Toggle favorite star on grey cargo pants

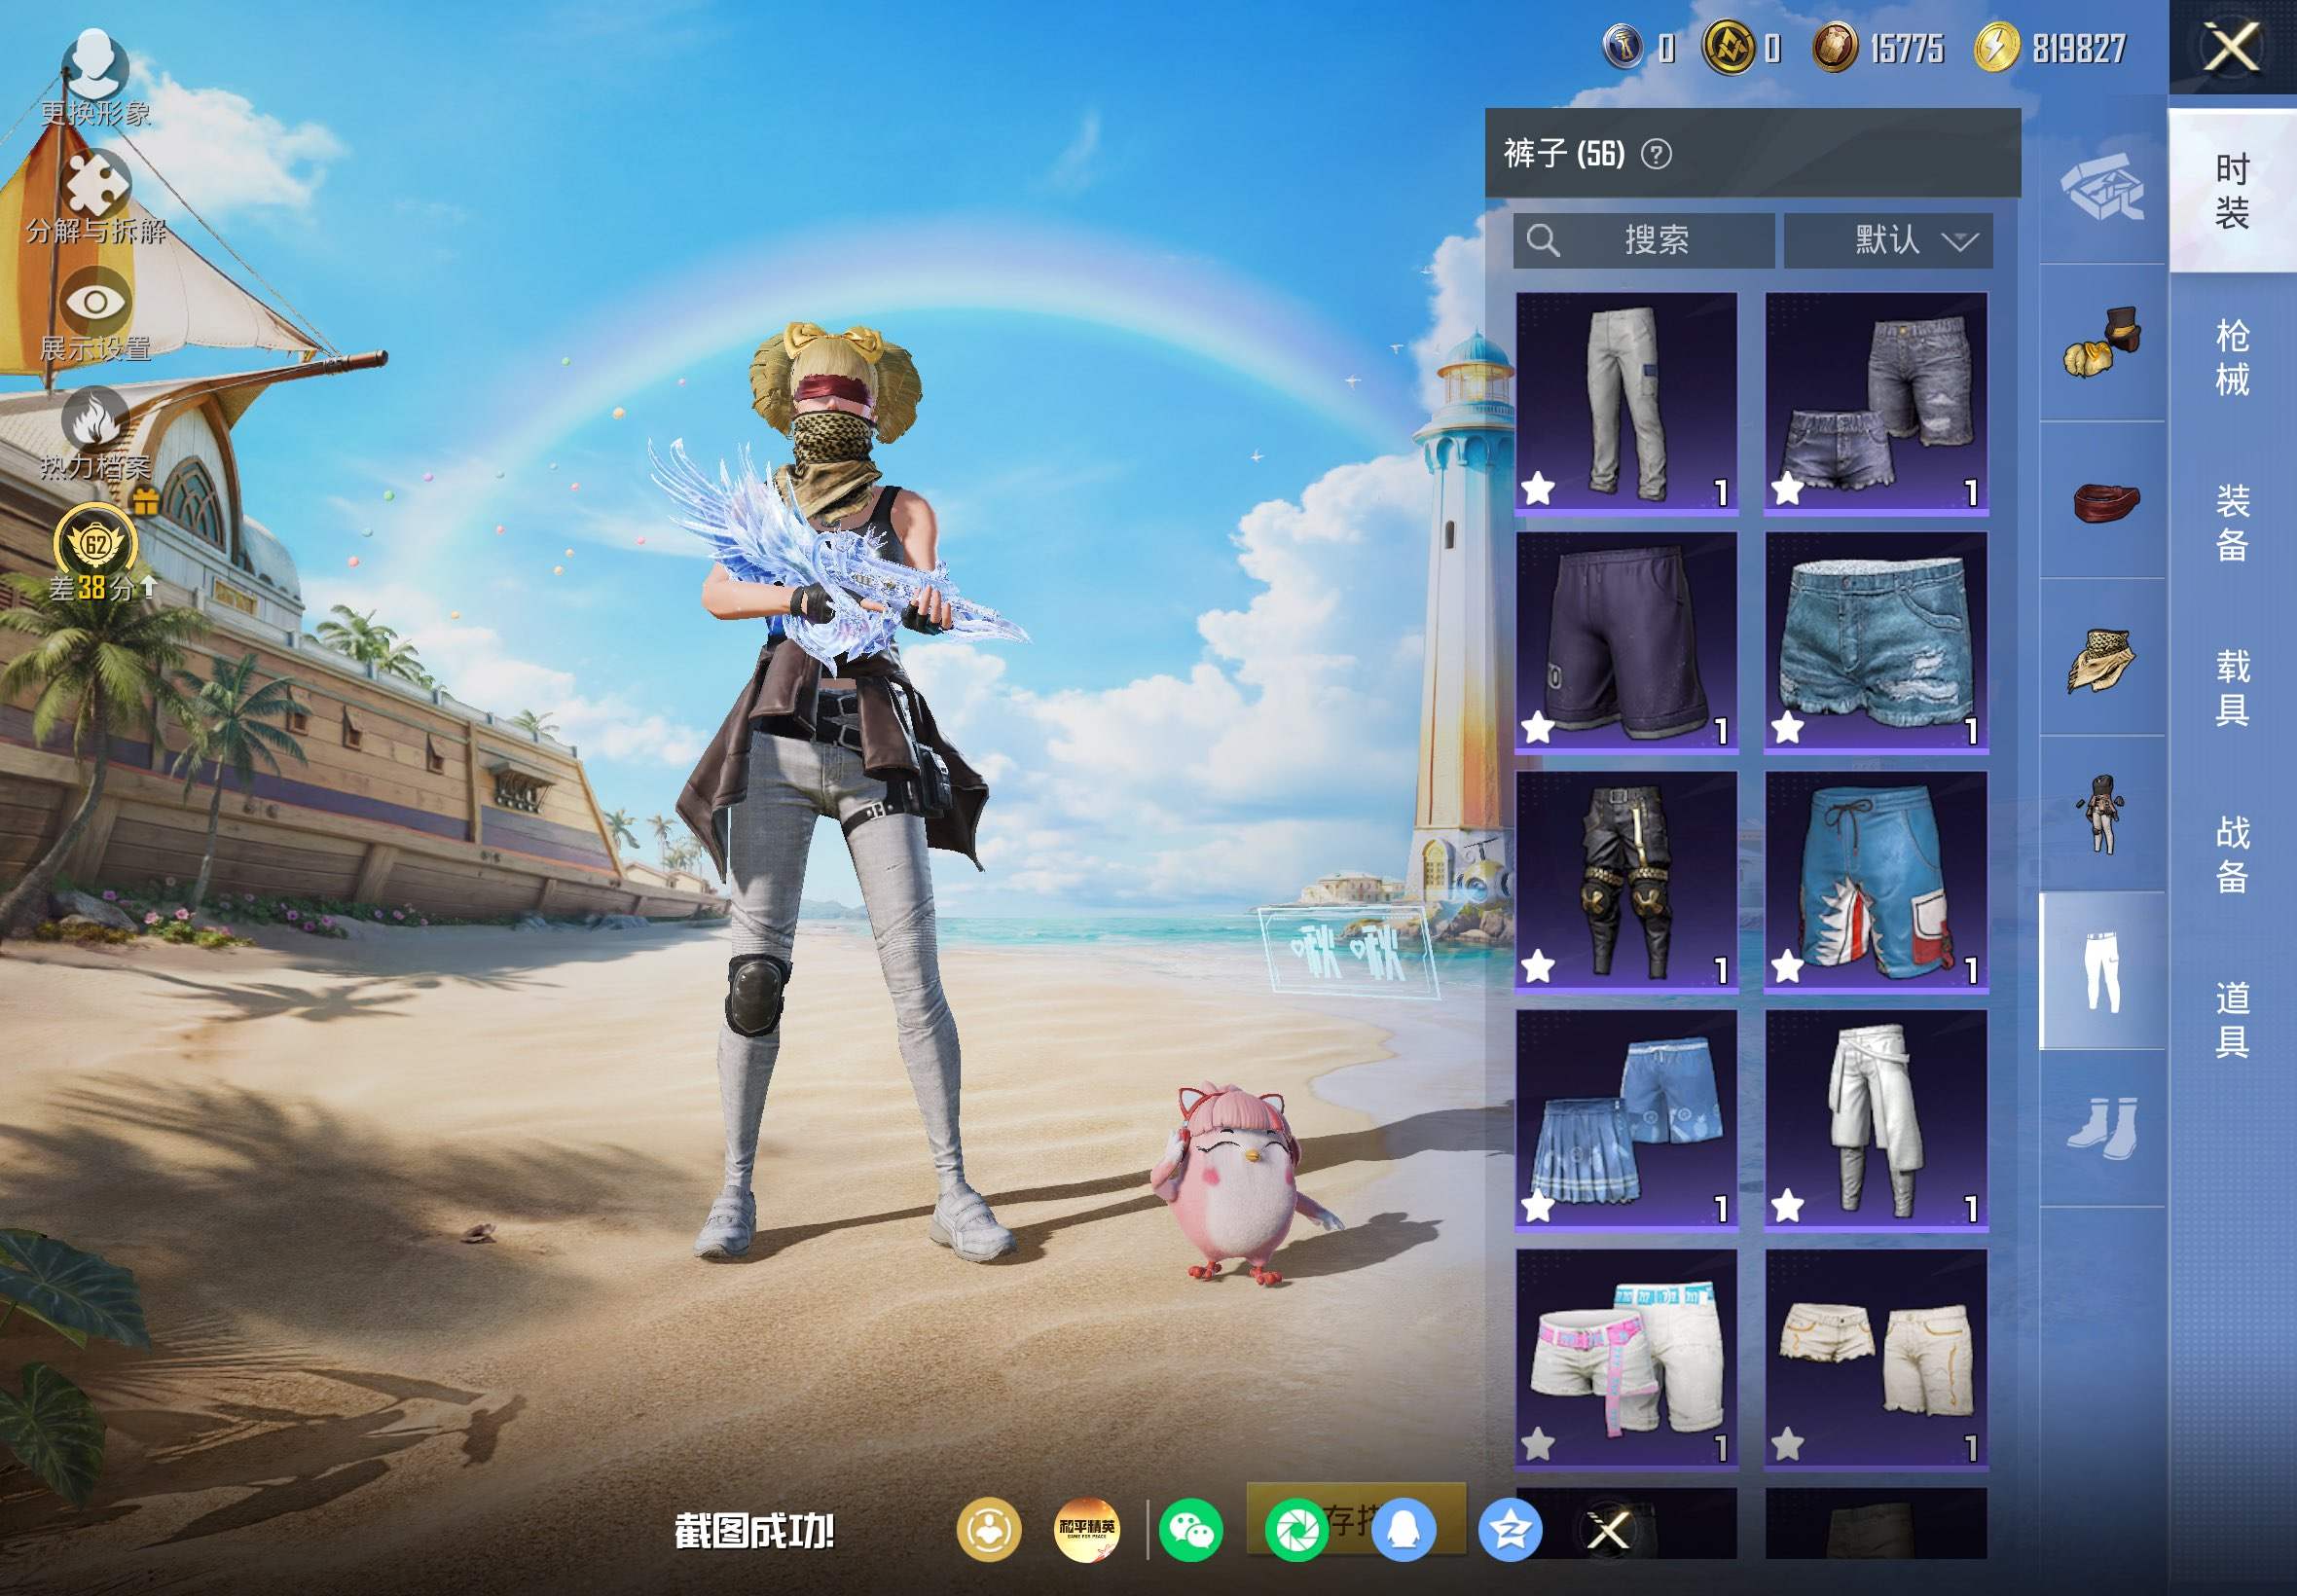click(1538, 489)
